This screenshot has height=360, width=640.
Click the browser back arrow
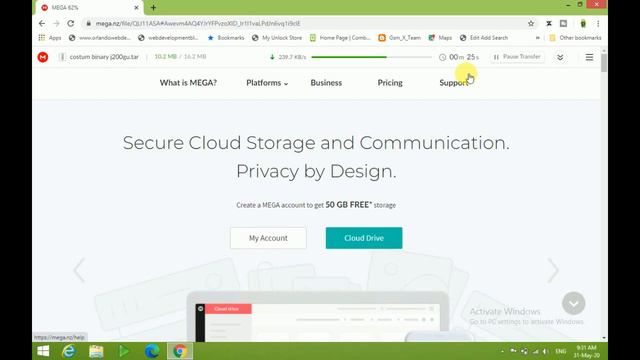[x=42, y=24]
